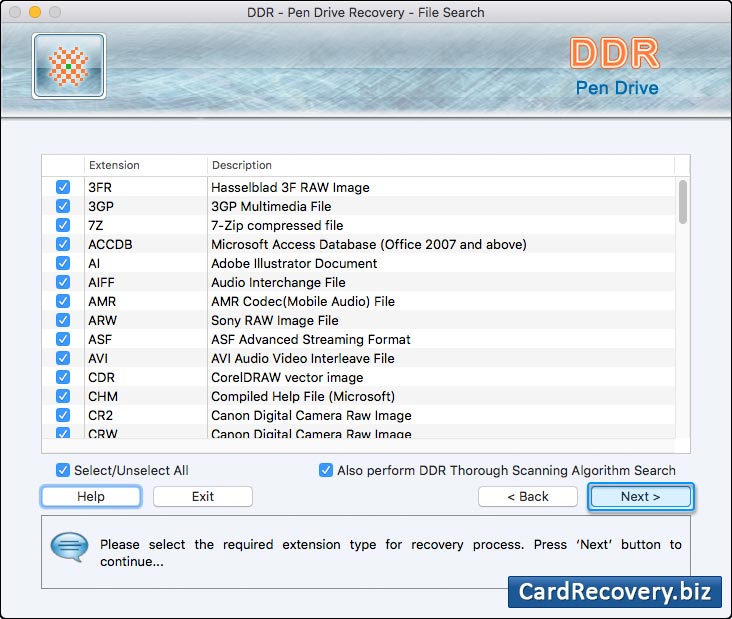Uncheck the 3FR extension checkbox

coord(63,187)
